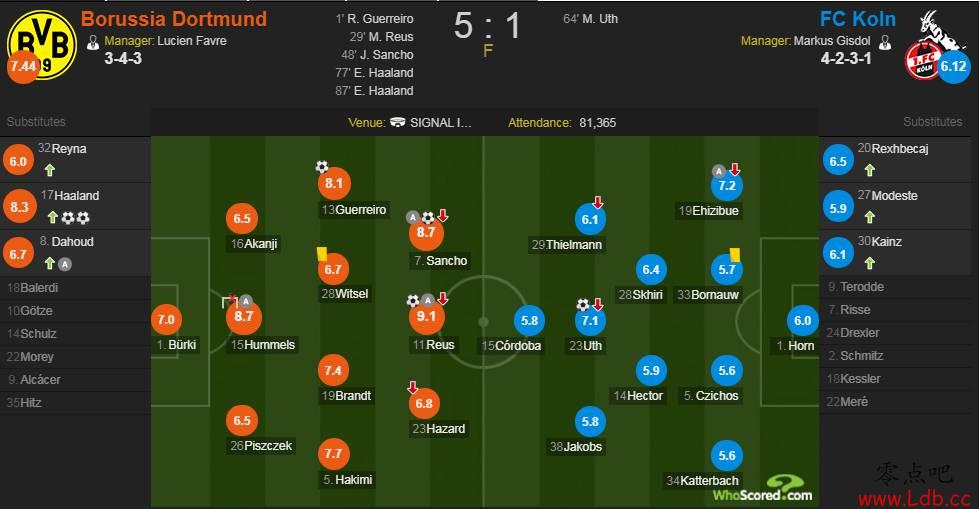The width and height of the screenshot is (980, 509).
Task: Click the green substitution arrow under Reyna
Action: pyautogui.click(x=49, y=169)
